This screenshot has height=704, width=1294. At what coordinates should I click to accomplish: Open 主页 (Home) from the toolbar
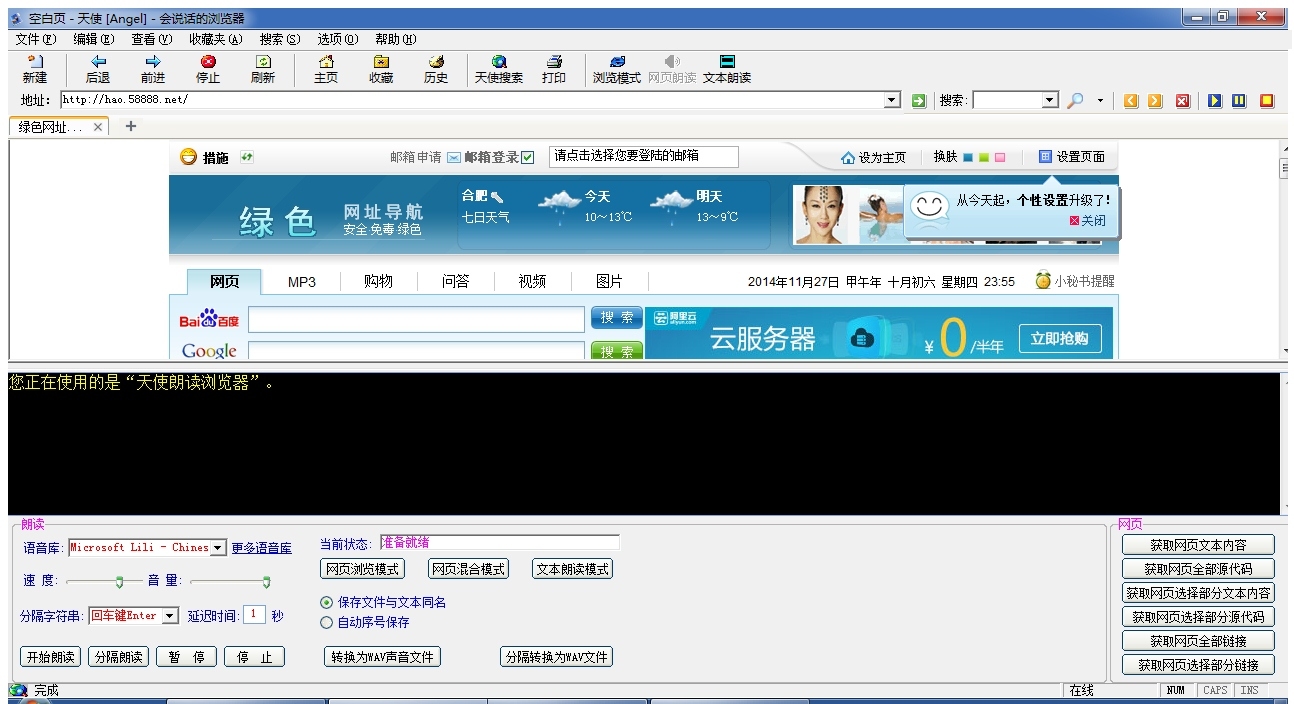tap(326, 63)
